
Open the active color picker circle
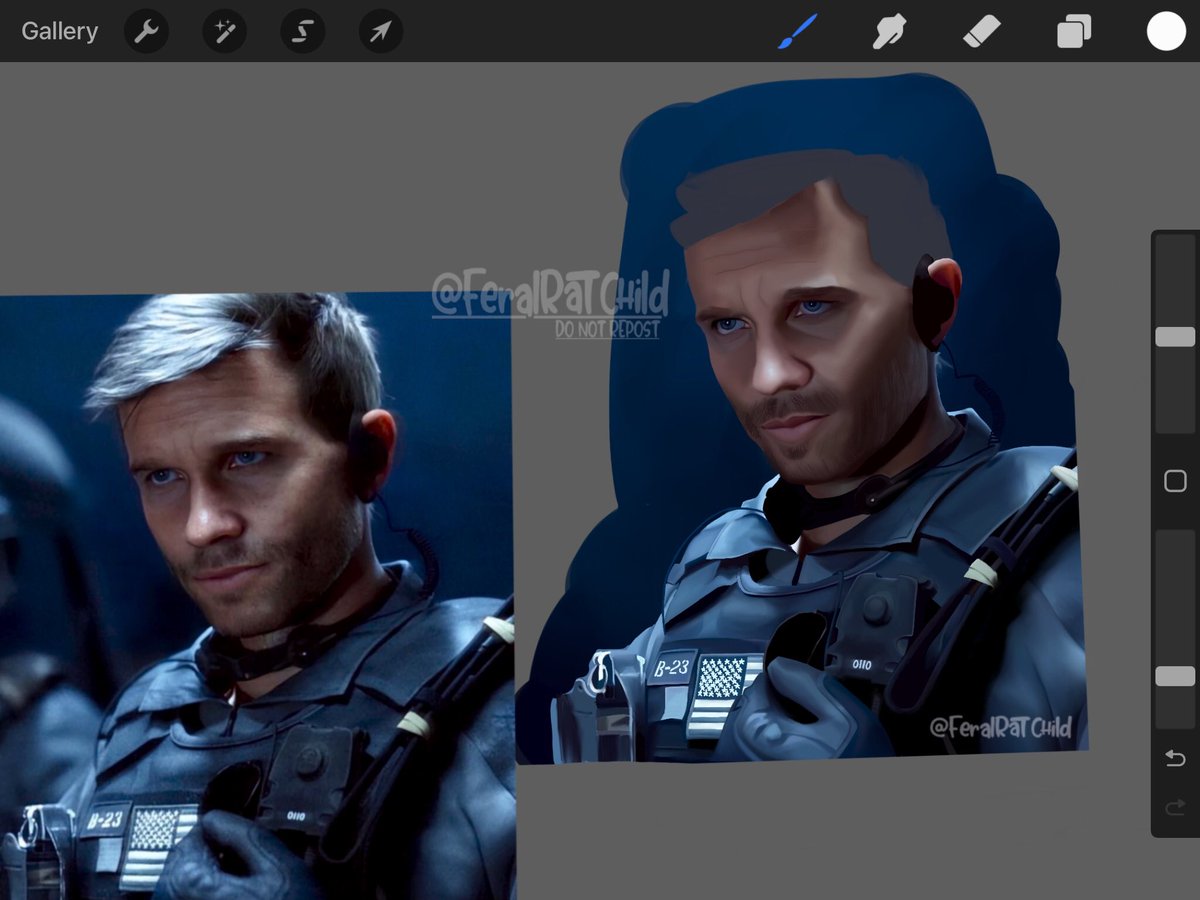tap(1166, 31)
